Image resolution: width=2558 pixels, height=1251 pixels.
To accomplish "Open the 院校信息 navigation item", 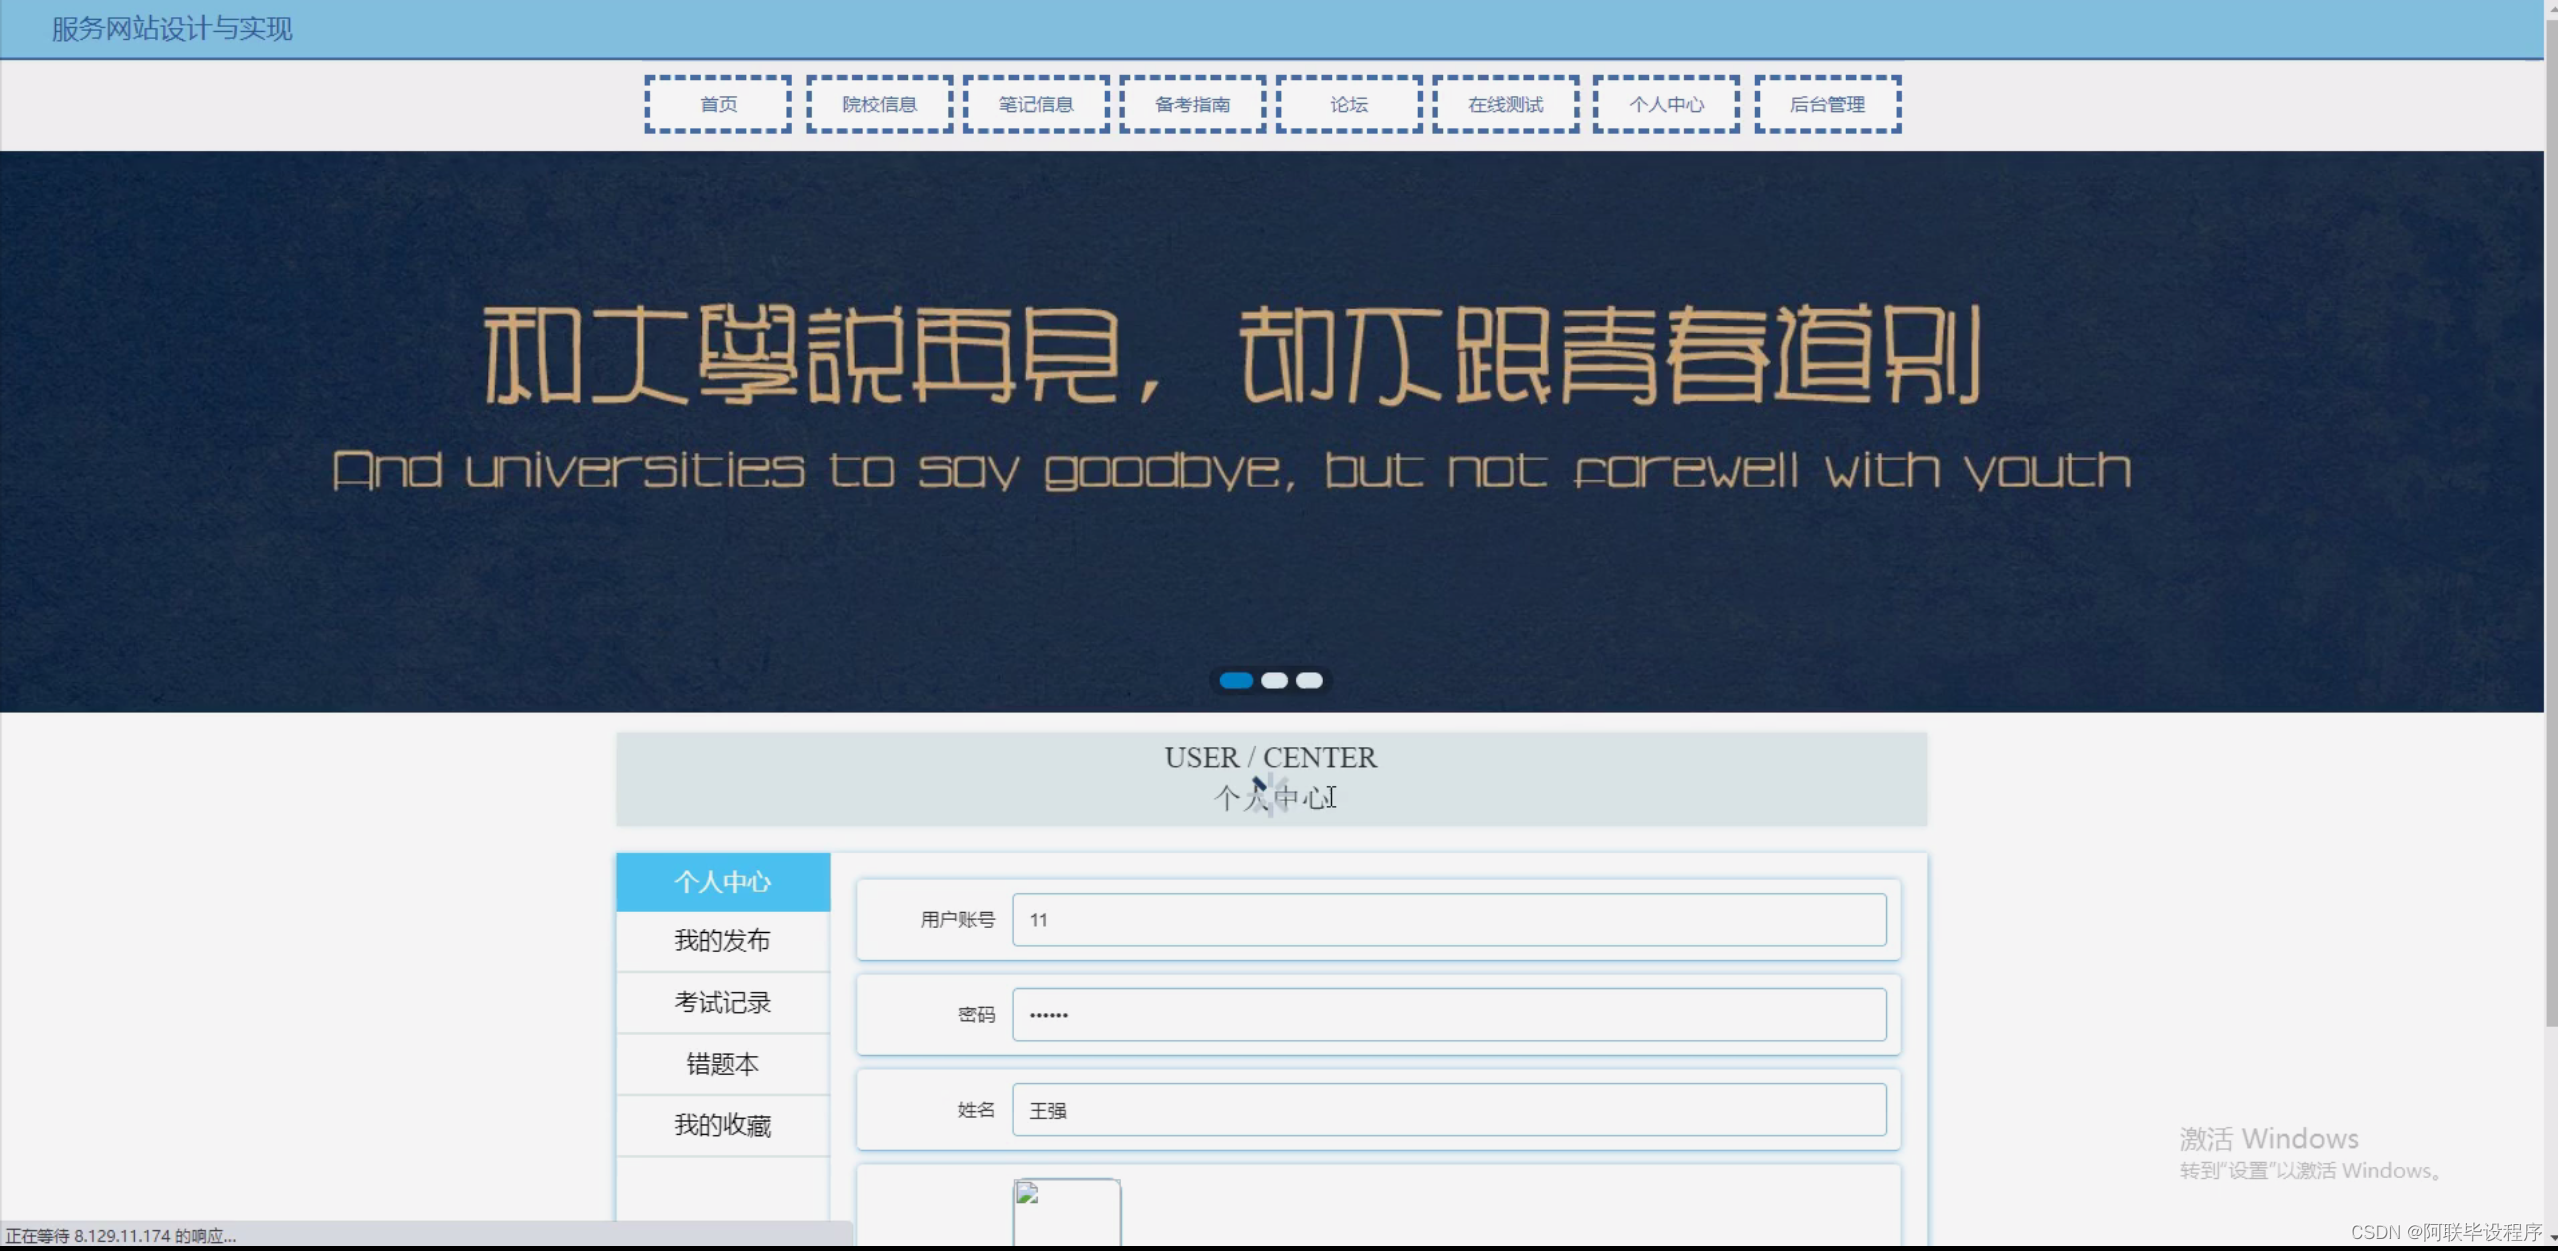I will tap(878, 103).
